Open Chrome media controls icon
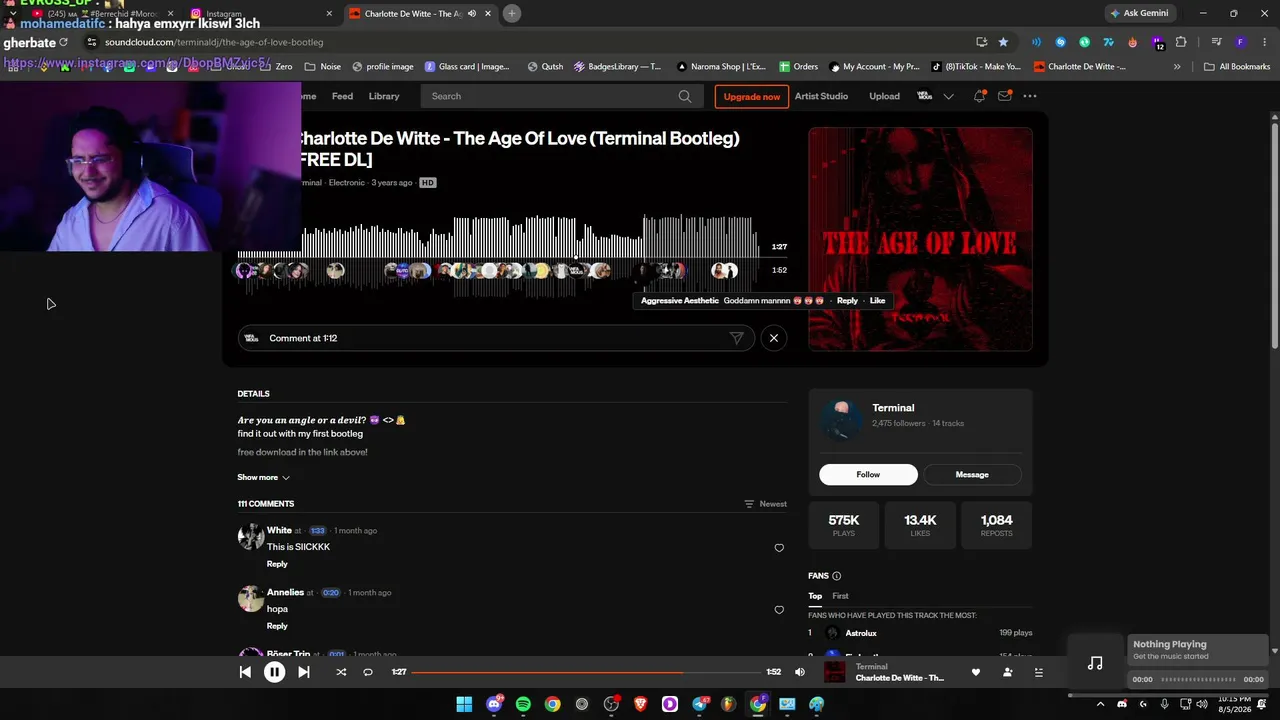The image size is (1280, 720). 1216,42
